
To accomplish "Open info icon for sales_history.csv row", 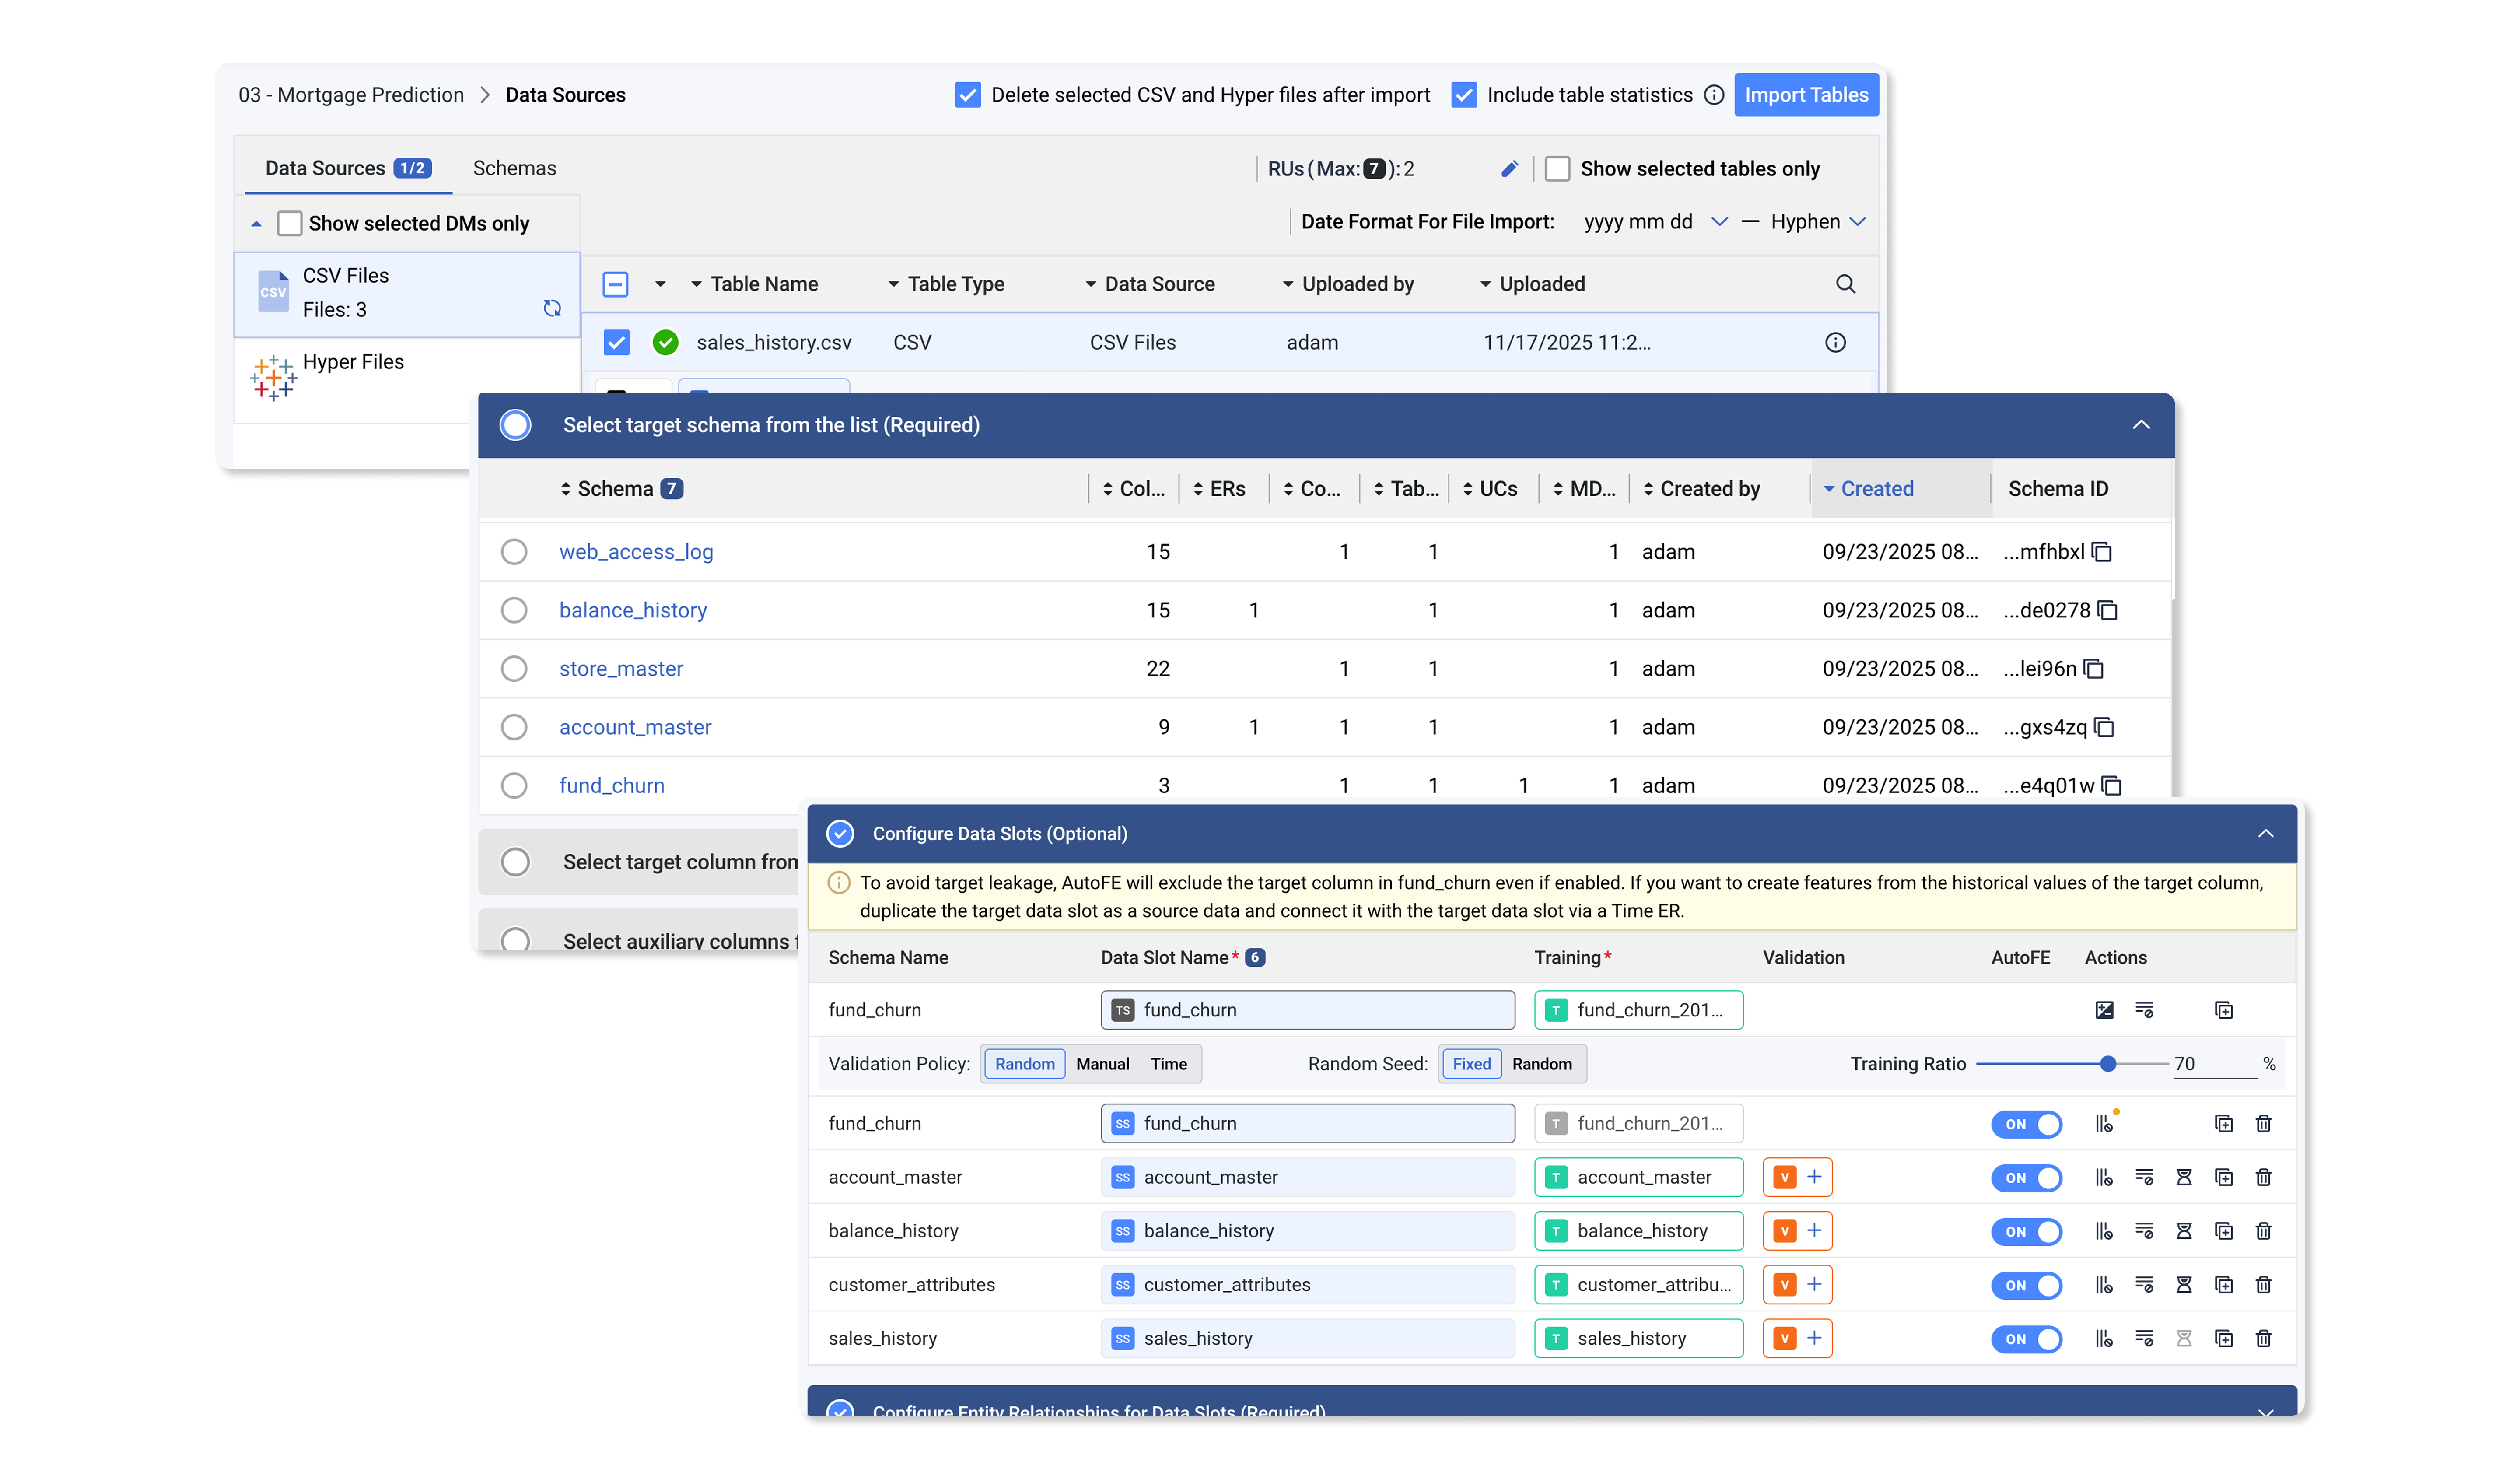I will click(1835, 343).
